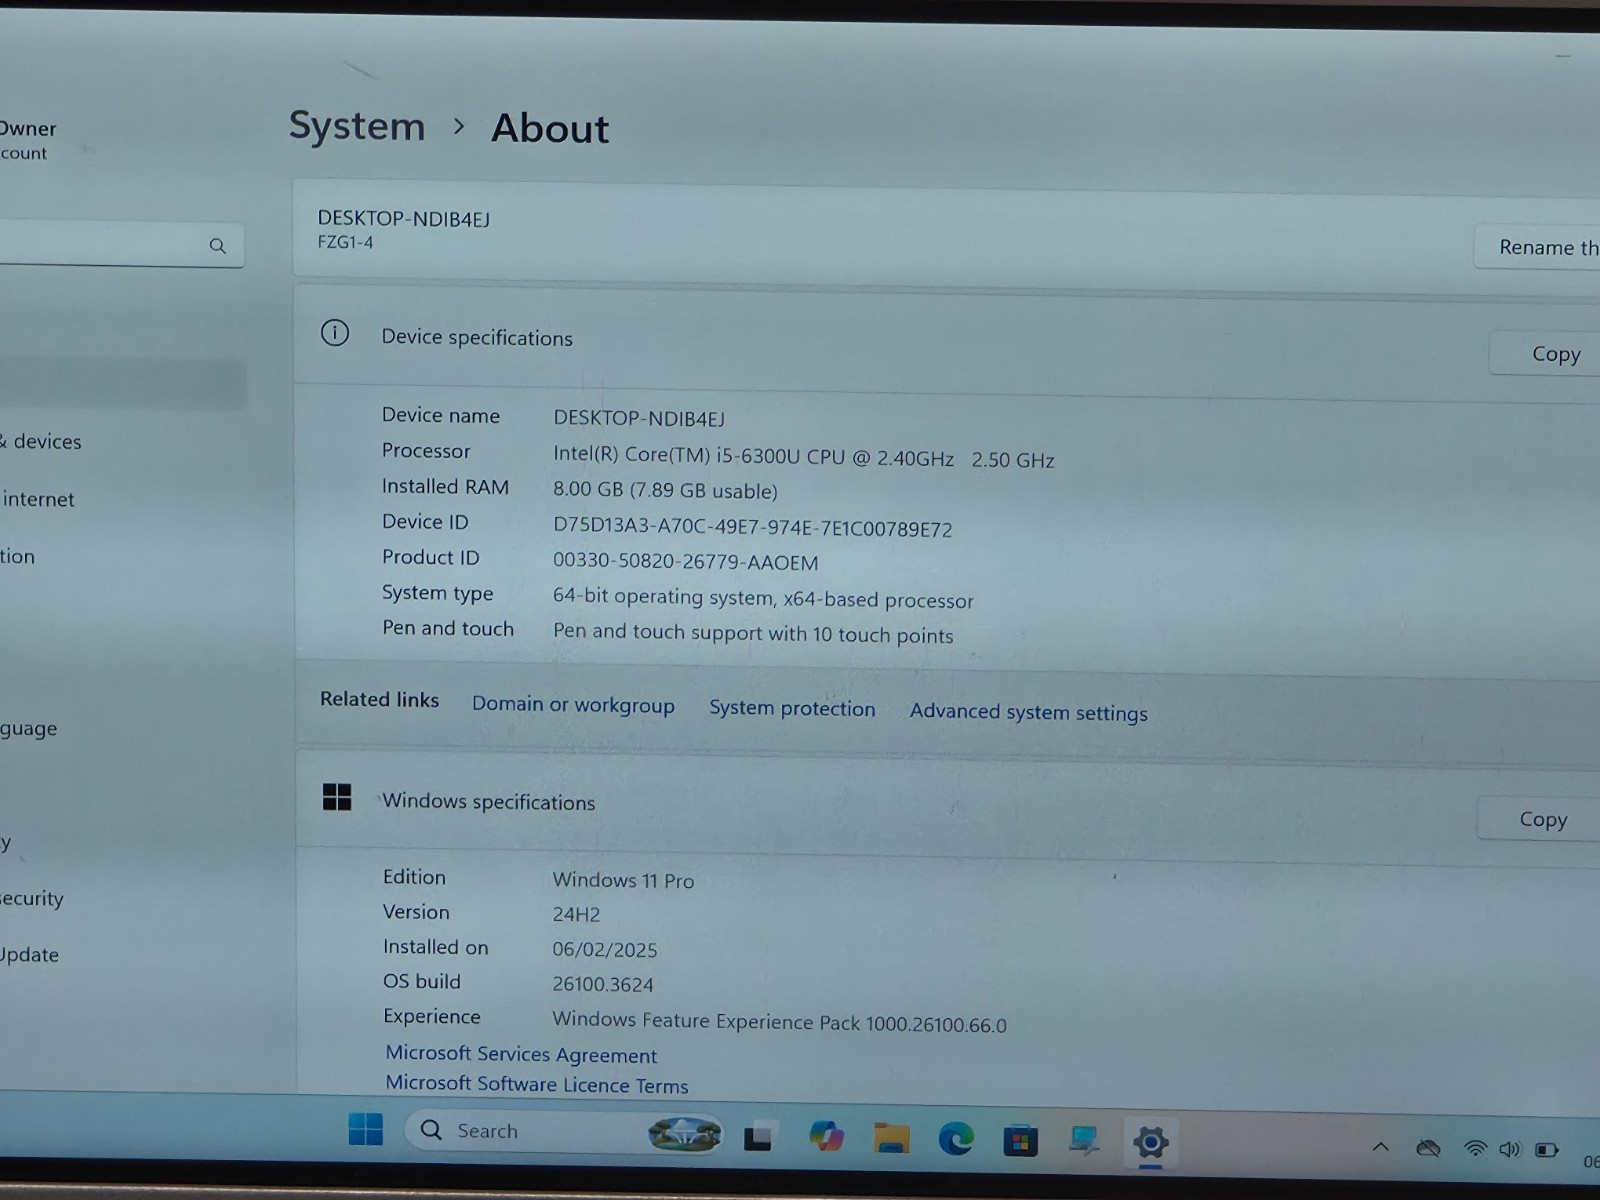Viewport: 1600px width, 1200px height.
Task: Open Microsoft Store from the taskbar
Action: tap(1020, 1140)
